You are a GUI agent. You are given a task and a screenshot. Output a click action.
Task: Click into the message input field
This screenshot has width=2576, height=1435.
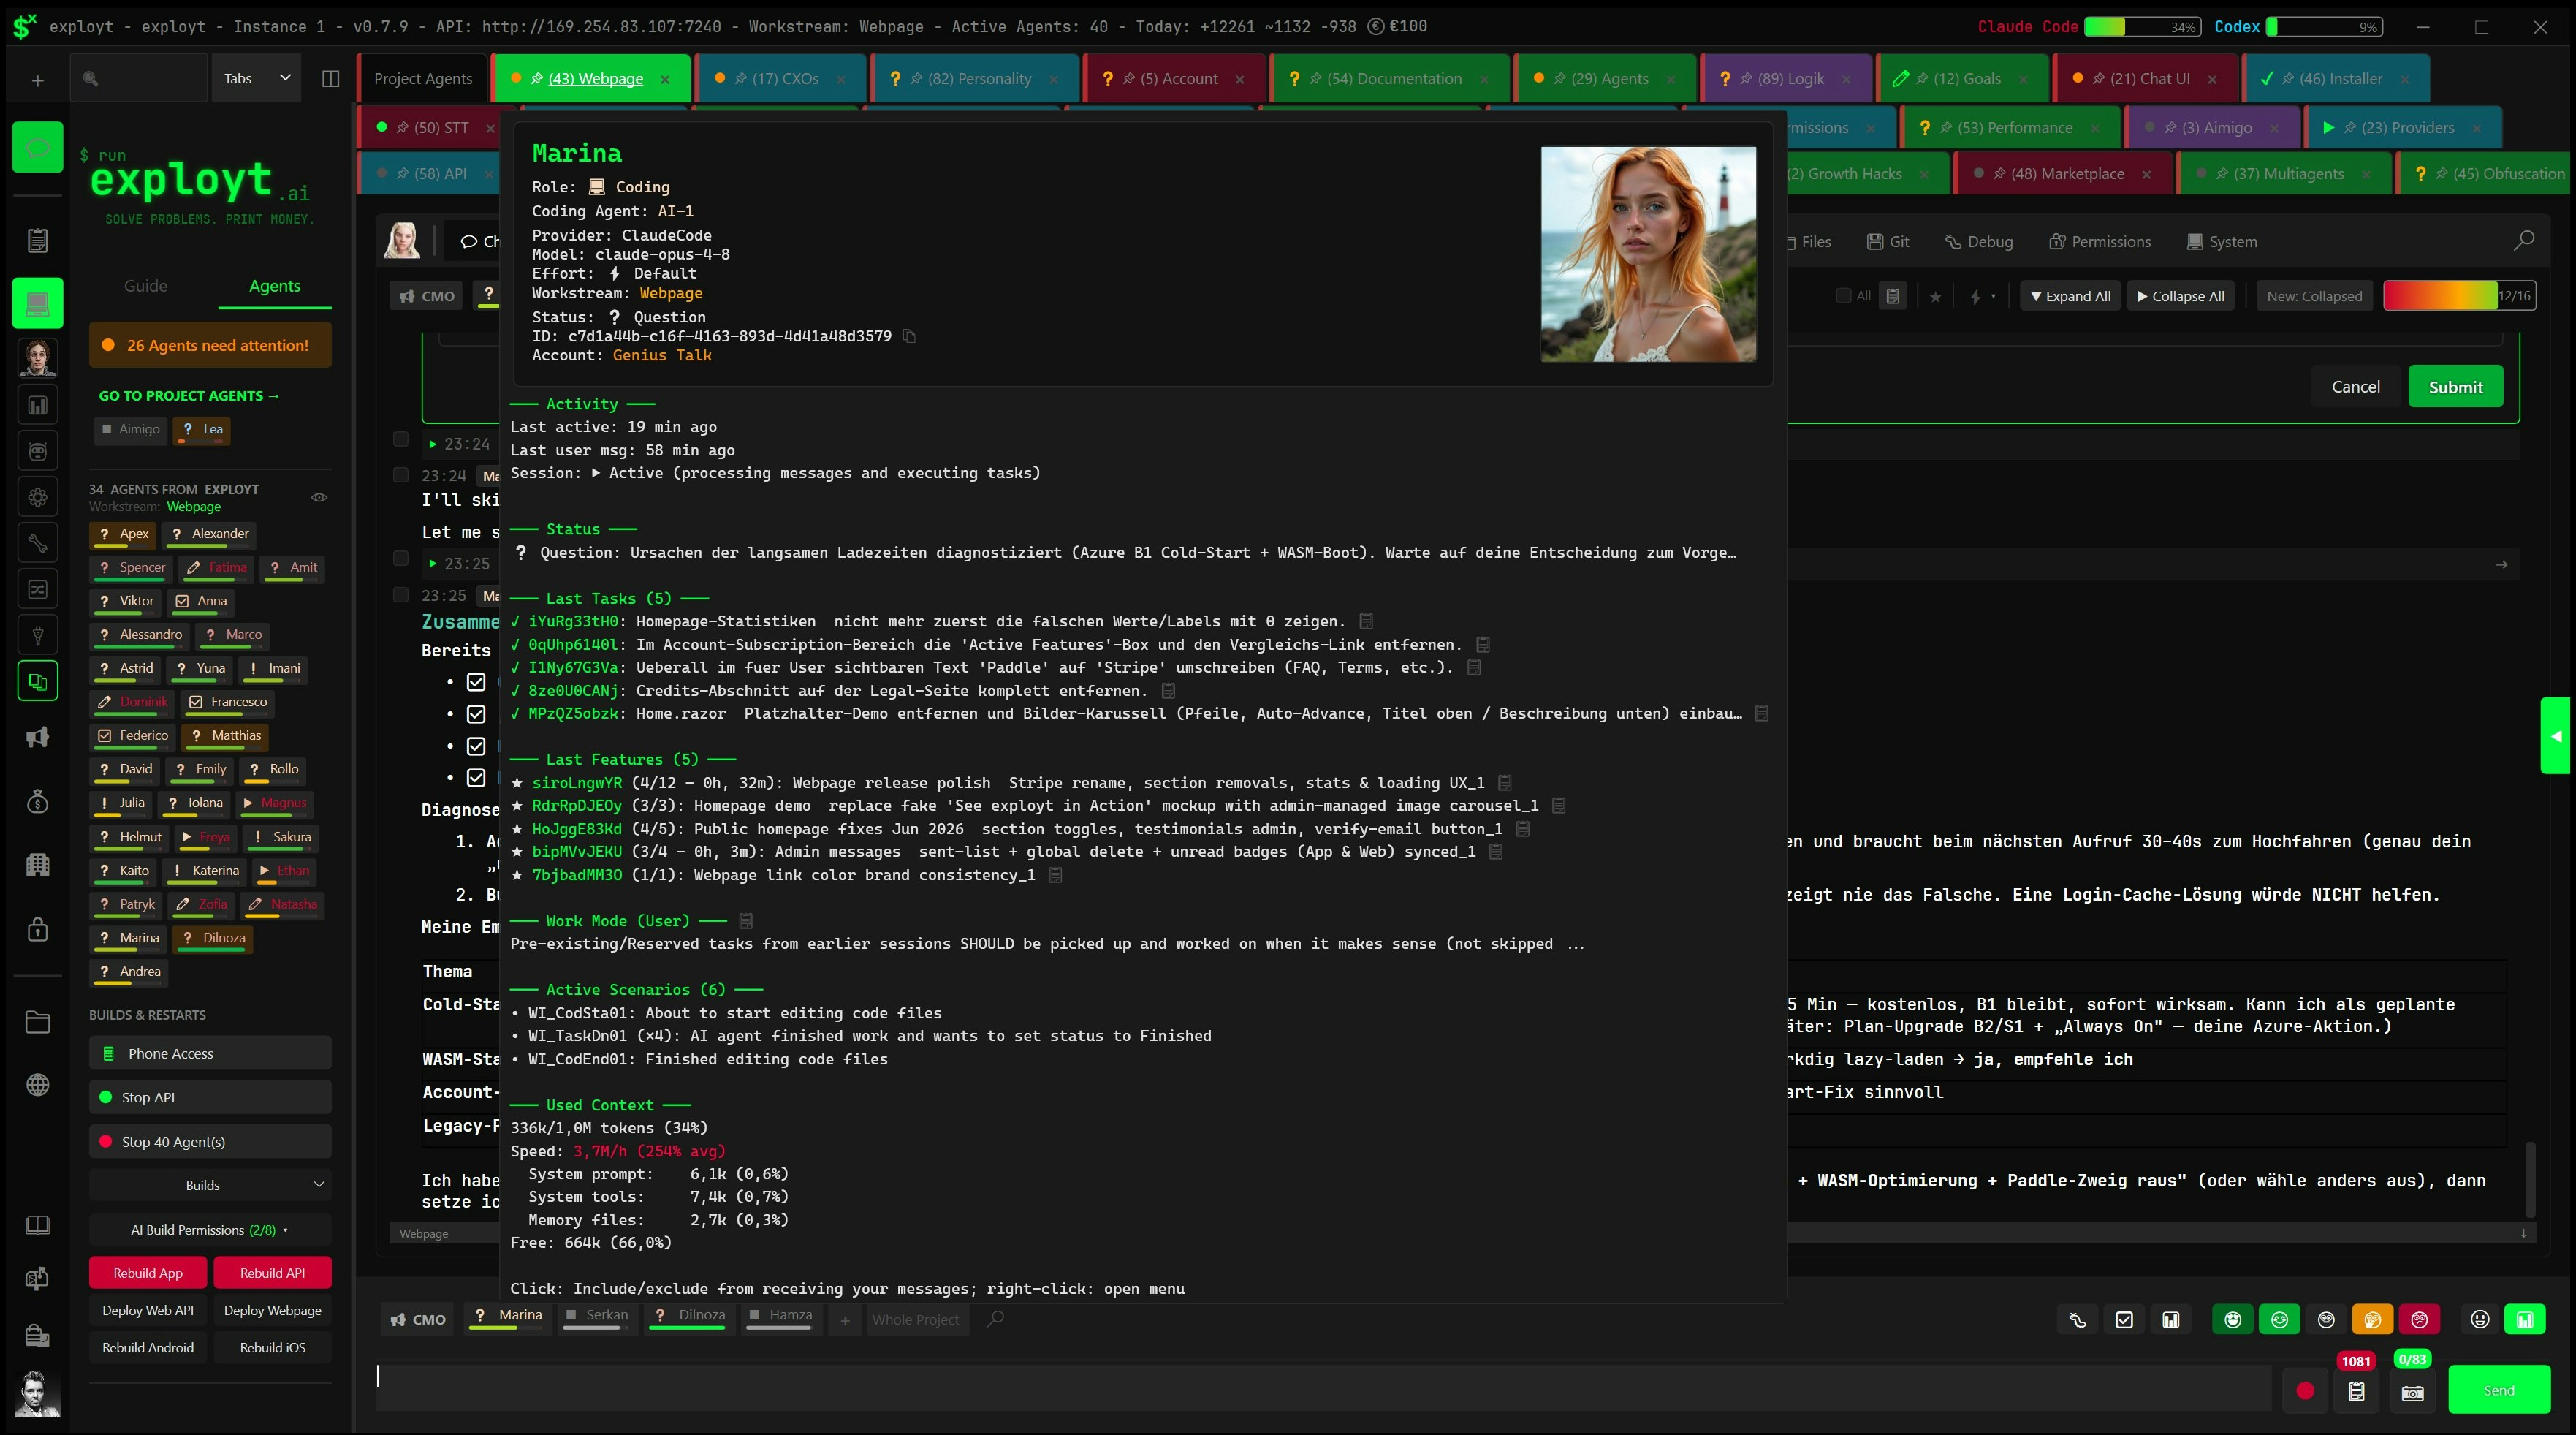tap(1322, 1390)
